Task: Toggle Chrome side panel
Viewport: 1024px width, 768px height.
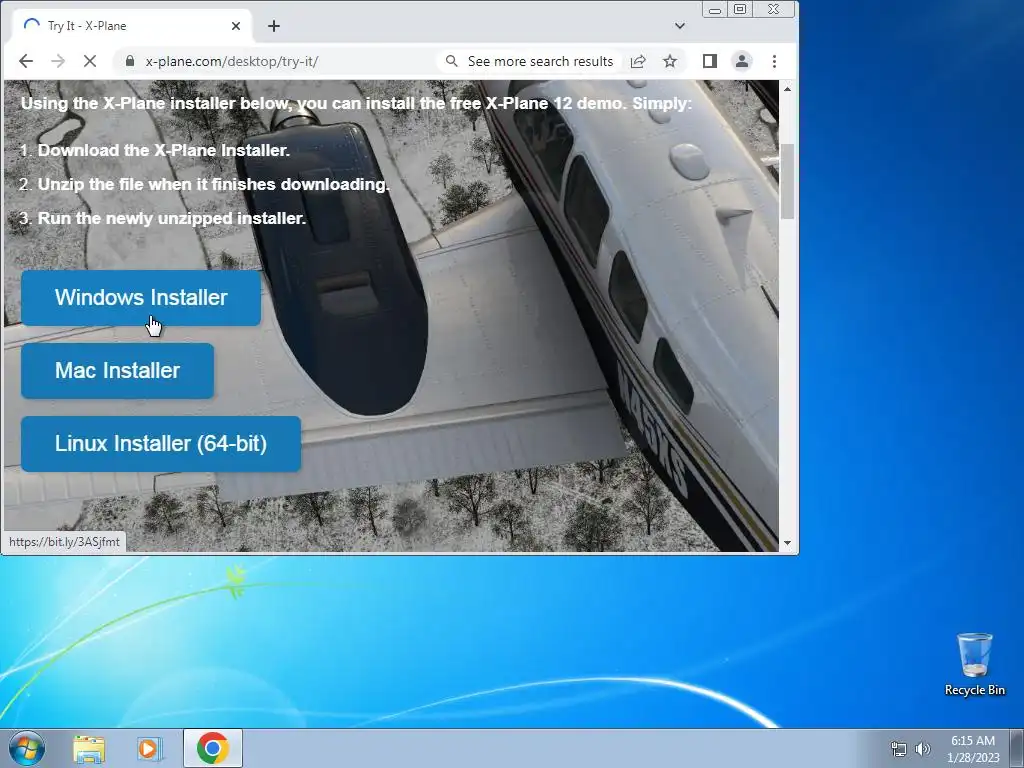Action: [710, 61]
